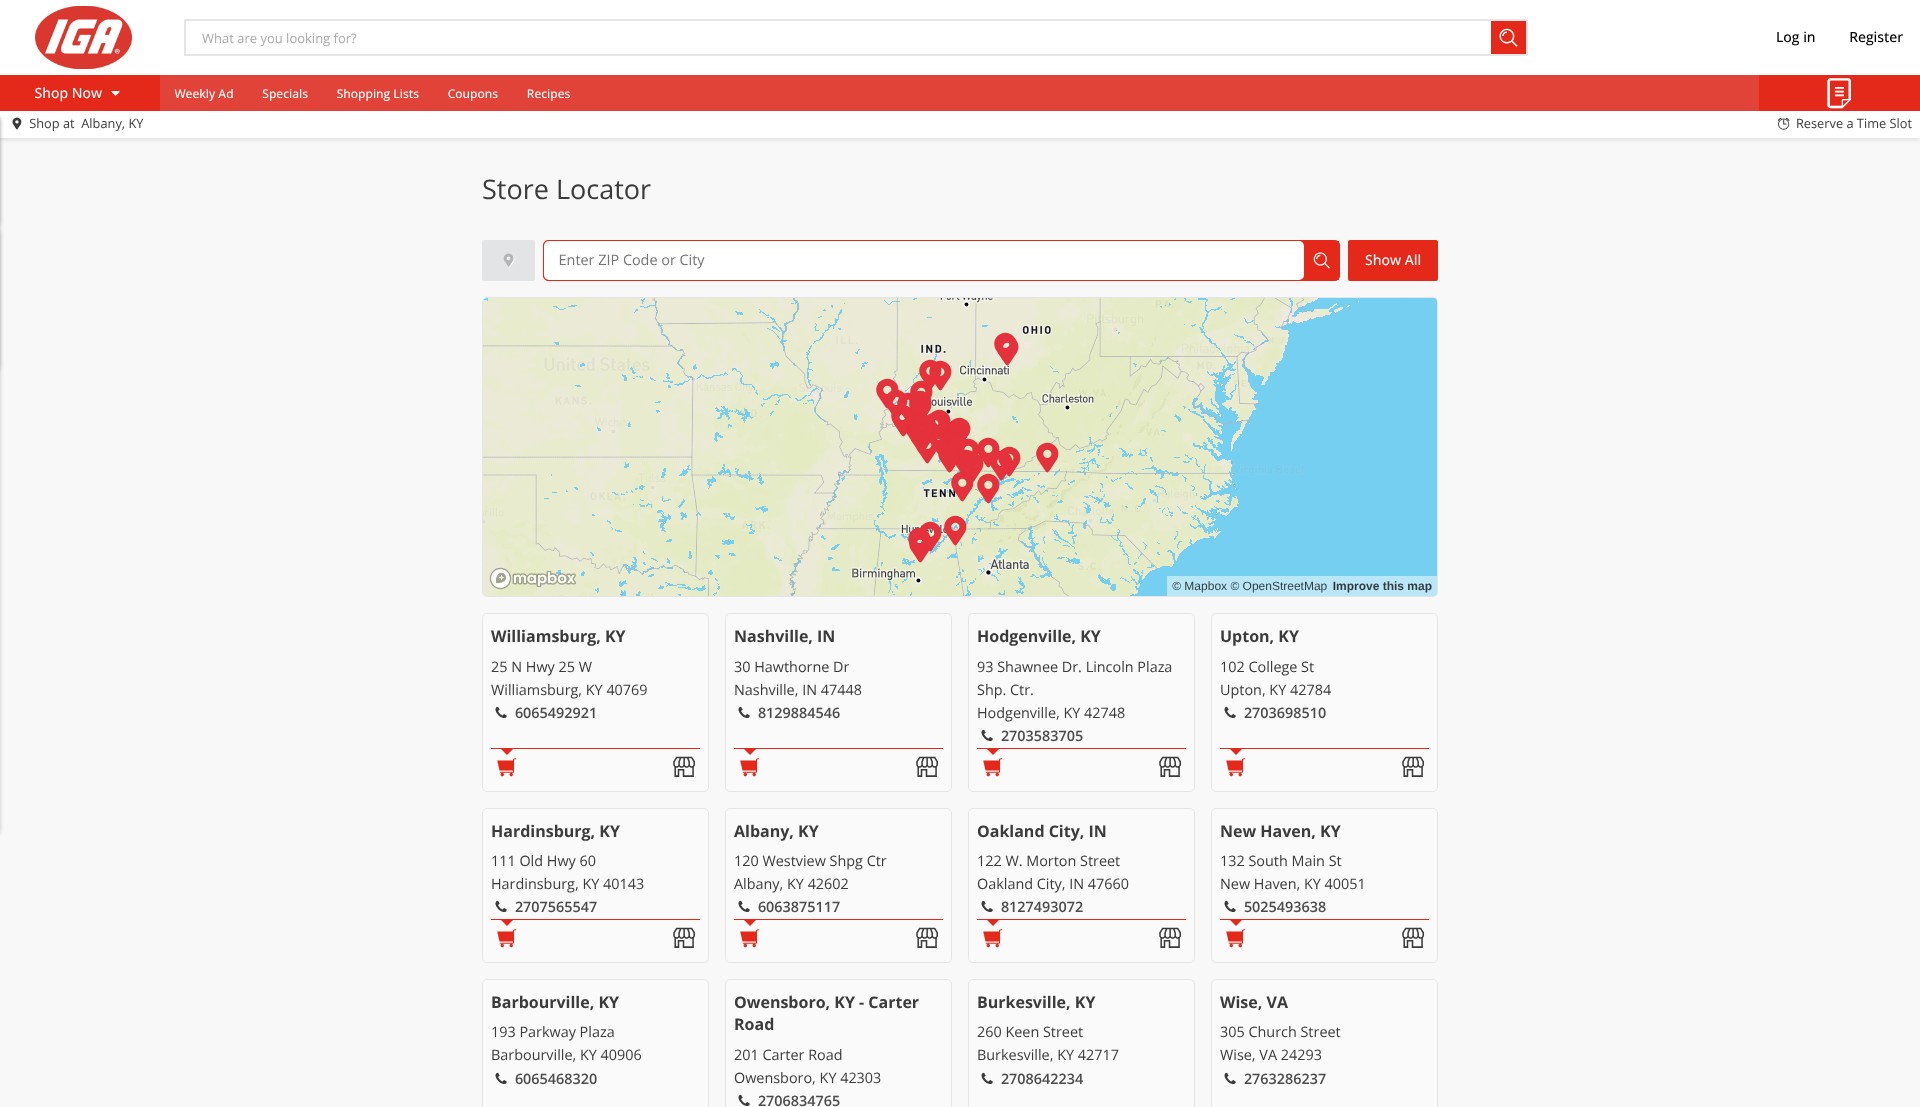Image resolution: width=1920 pixels, height=1107 pixels.
Task: Click the top search magnifier button
Action: 1508,38
